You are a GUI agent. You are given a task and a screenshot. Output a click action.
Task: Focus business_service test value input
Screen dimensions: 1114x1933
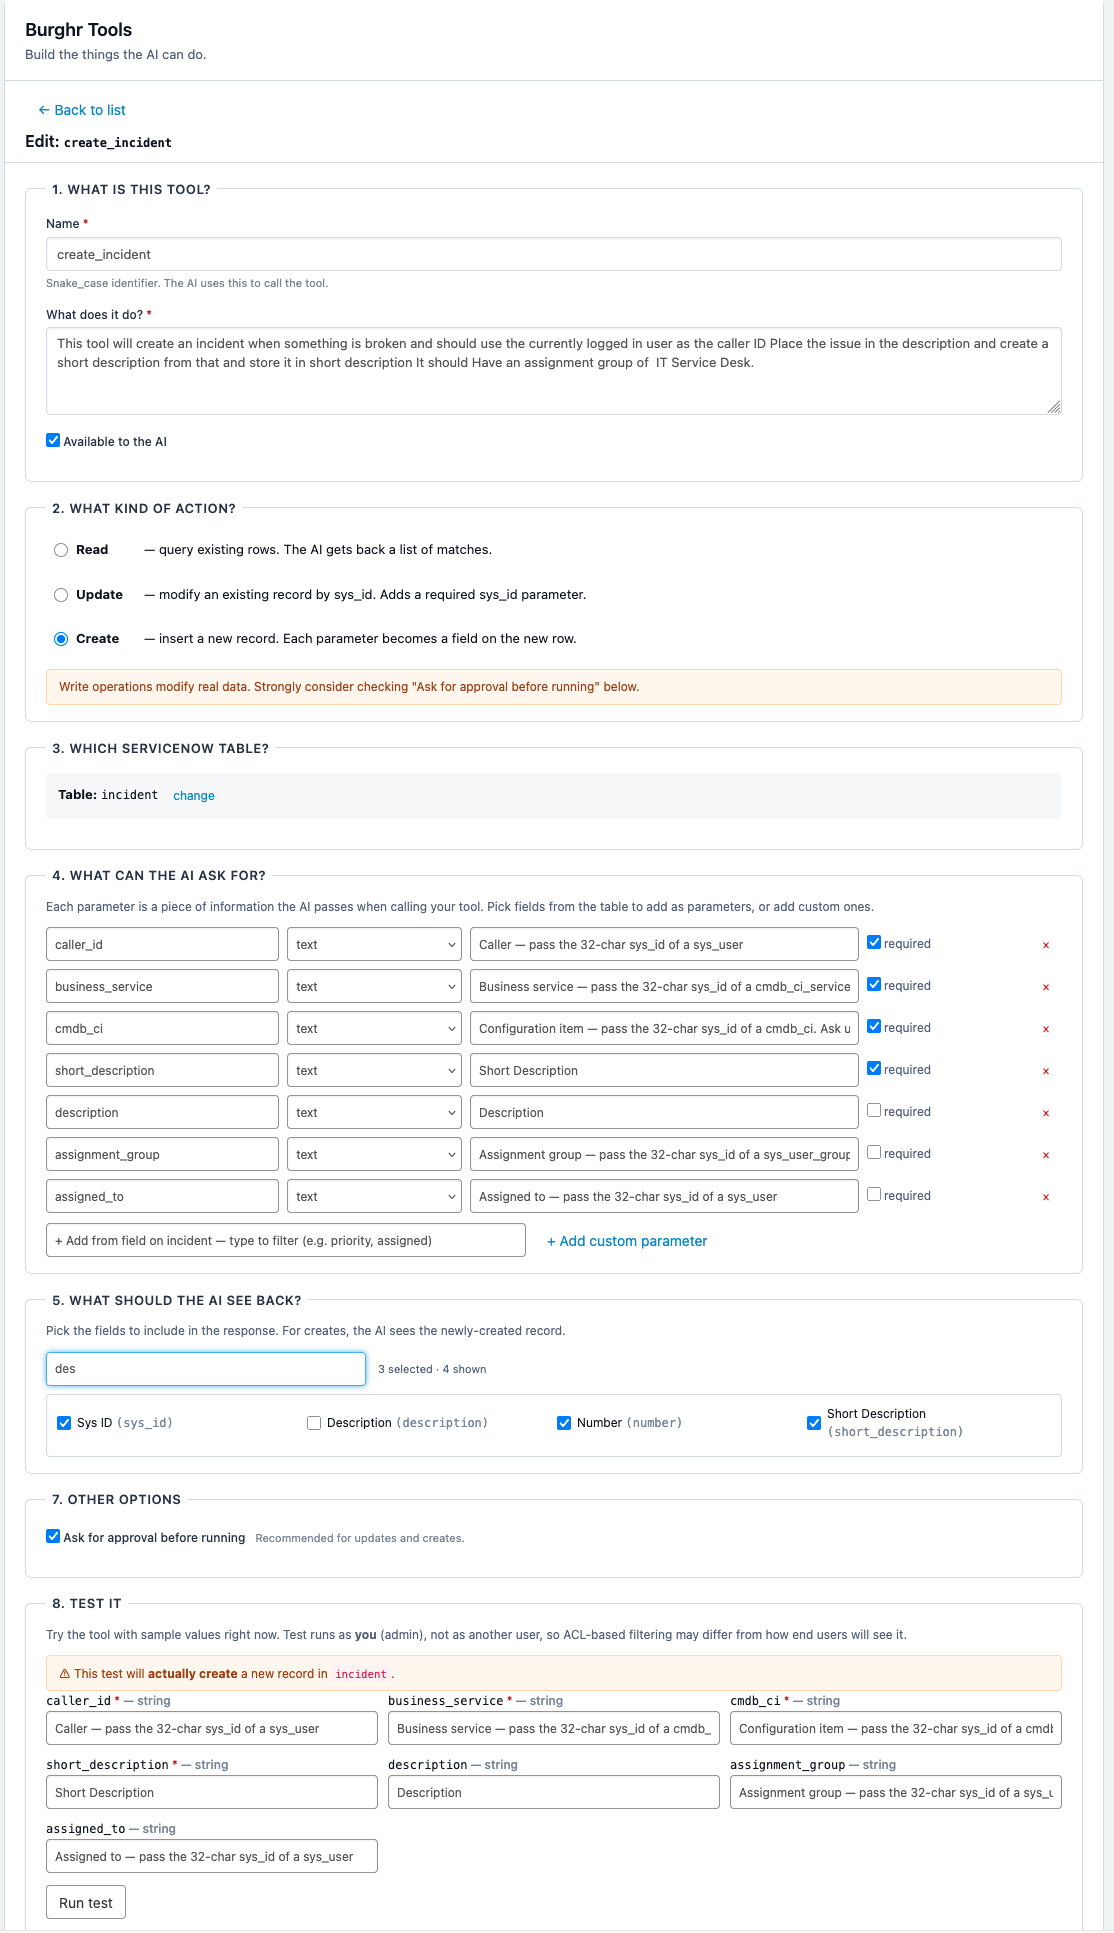(554, 1728)
